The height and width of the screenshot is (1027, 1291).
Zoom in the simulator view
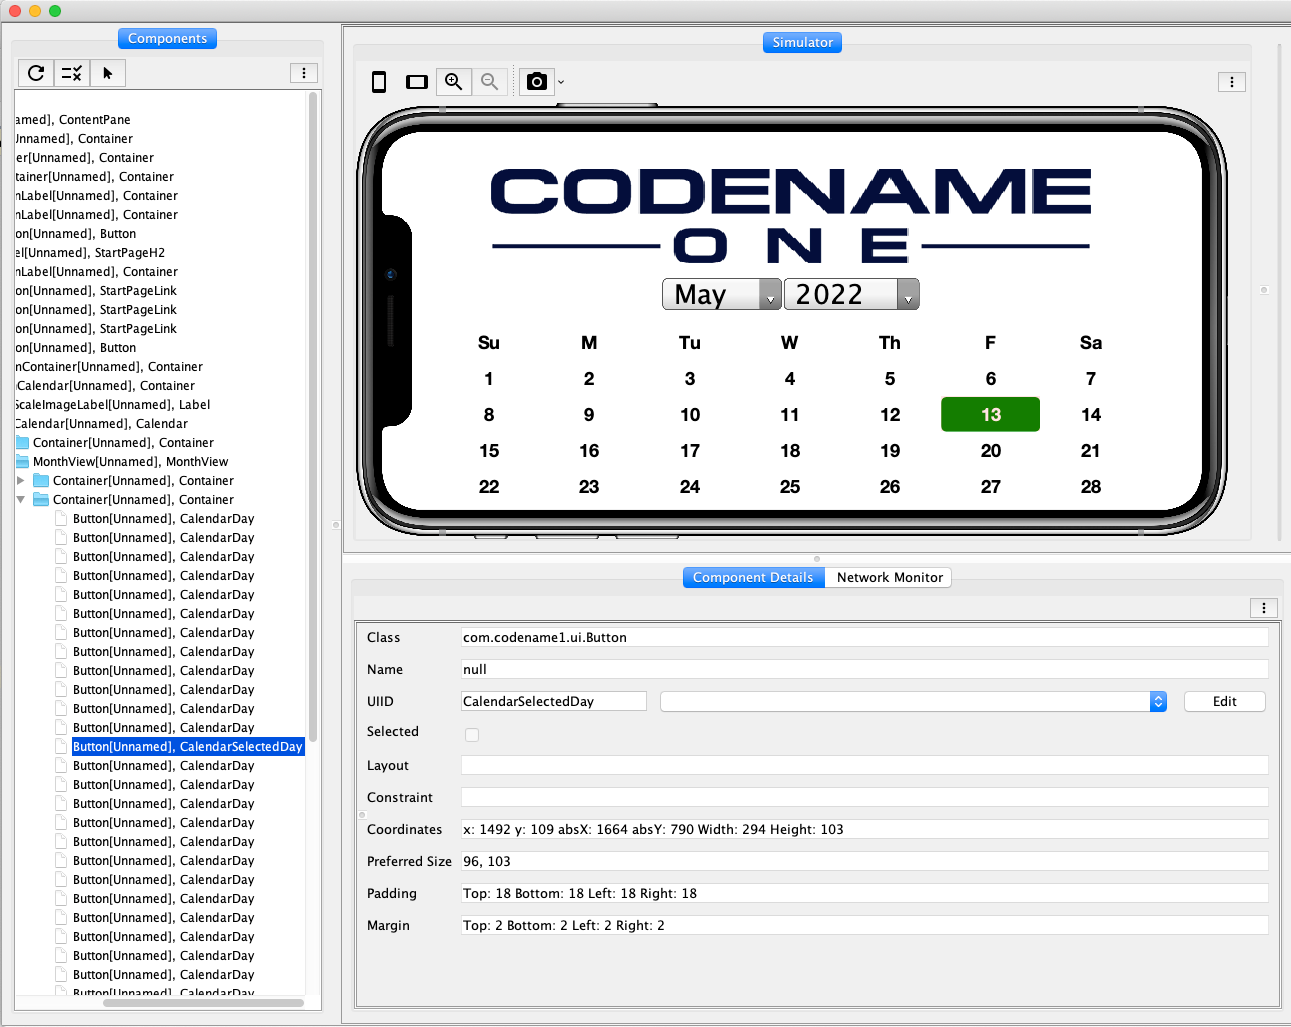pyautogui.click(x=454, y=82)
